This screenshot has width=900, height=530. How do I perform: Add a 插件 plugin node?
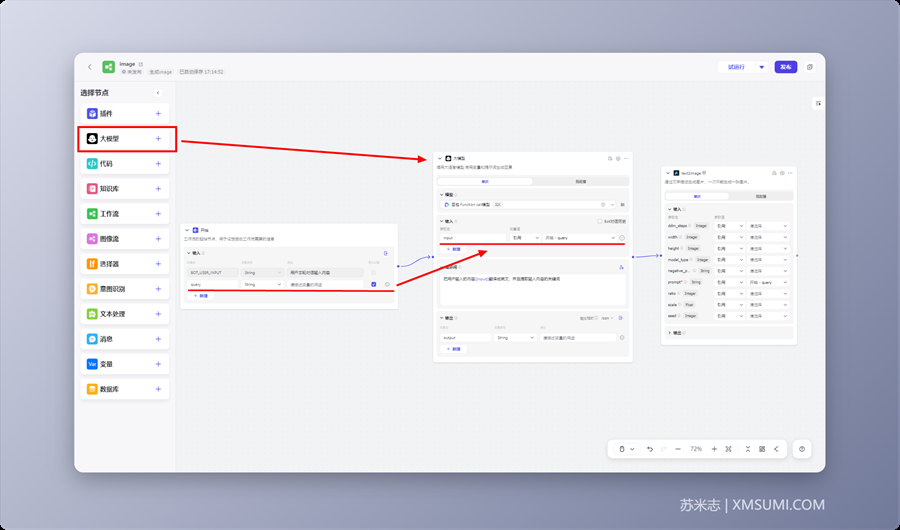pos(158,114)
